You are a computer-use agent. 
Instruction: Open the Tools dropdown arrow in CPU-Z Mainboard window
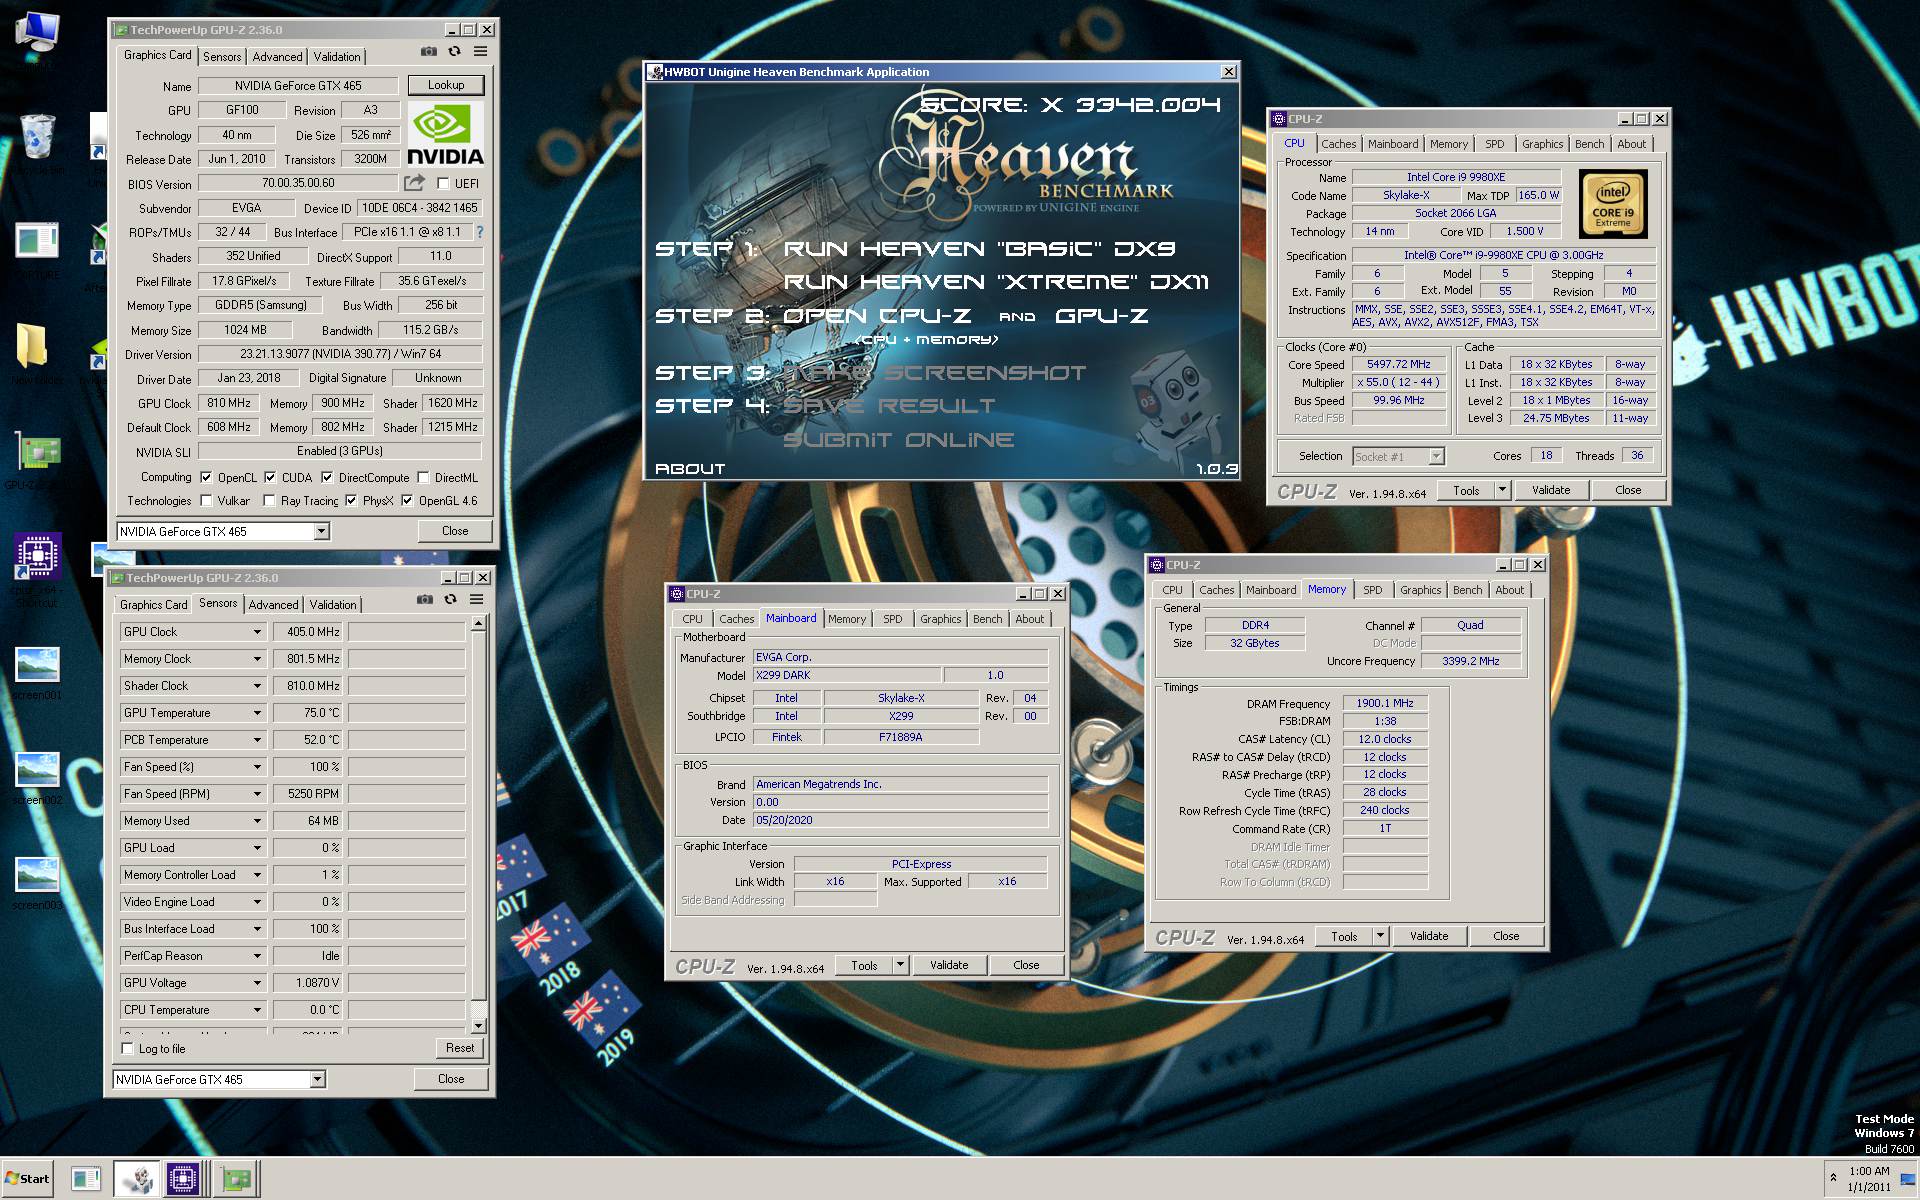(900, 965)
